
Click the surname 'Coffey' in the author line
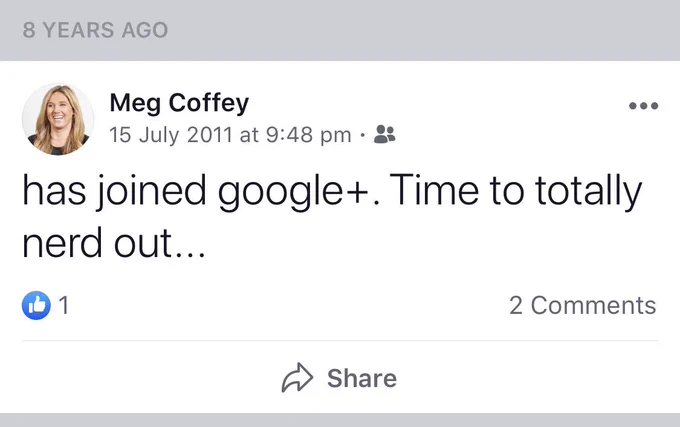(x=209, y=103)
